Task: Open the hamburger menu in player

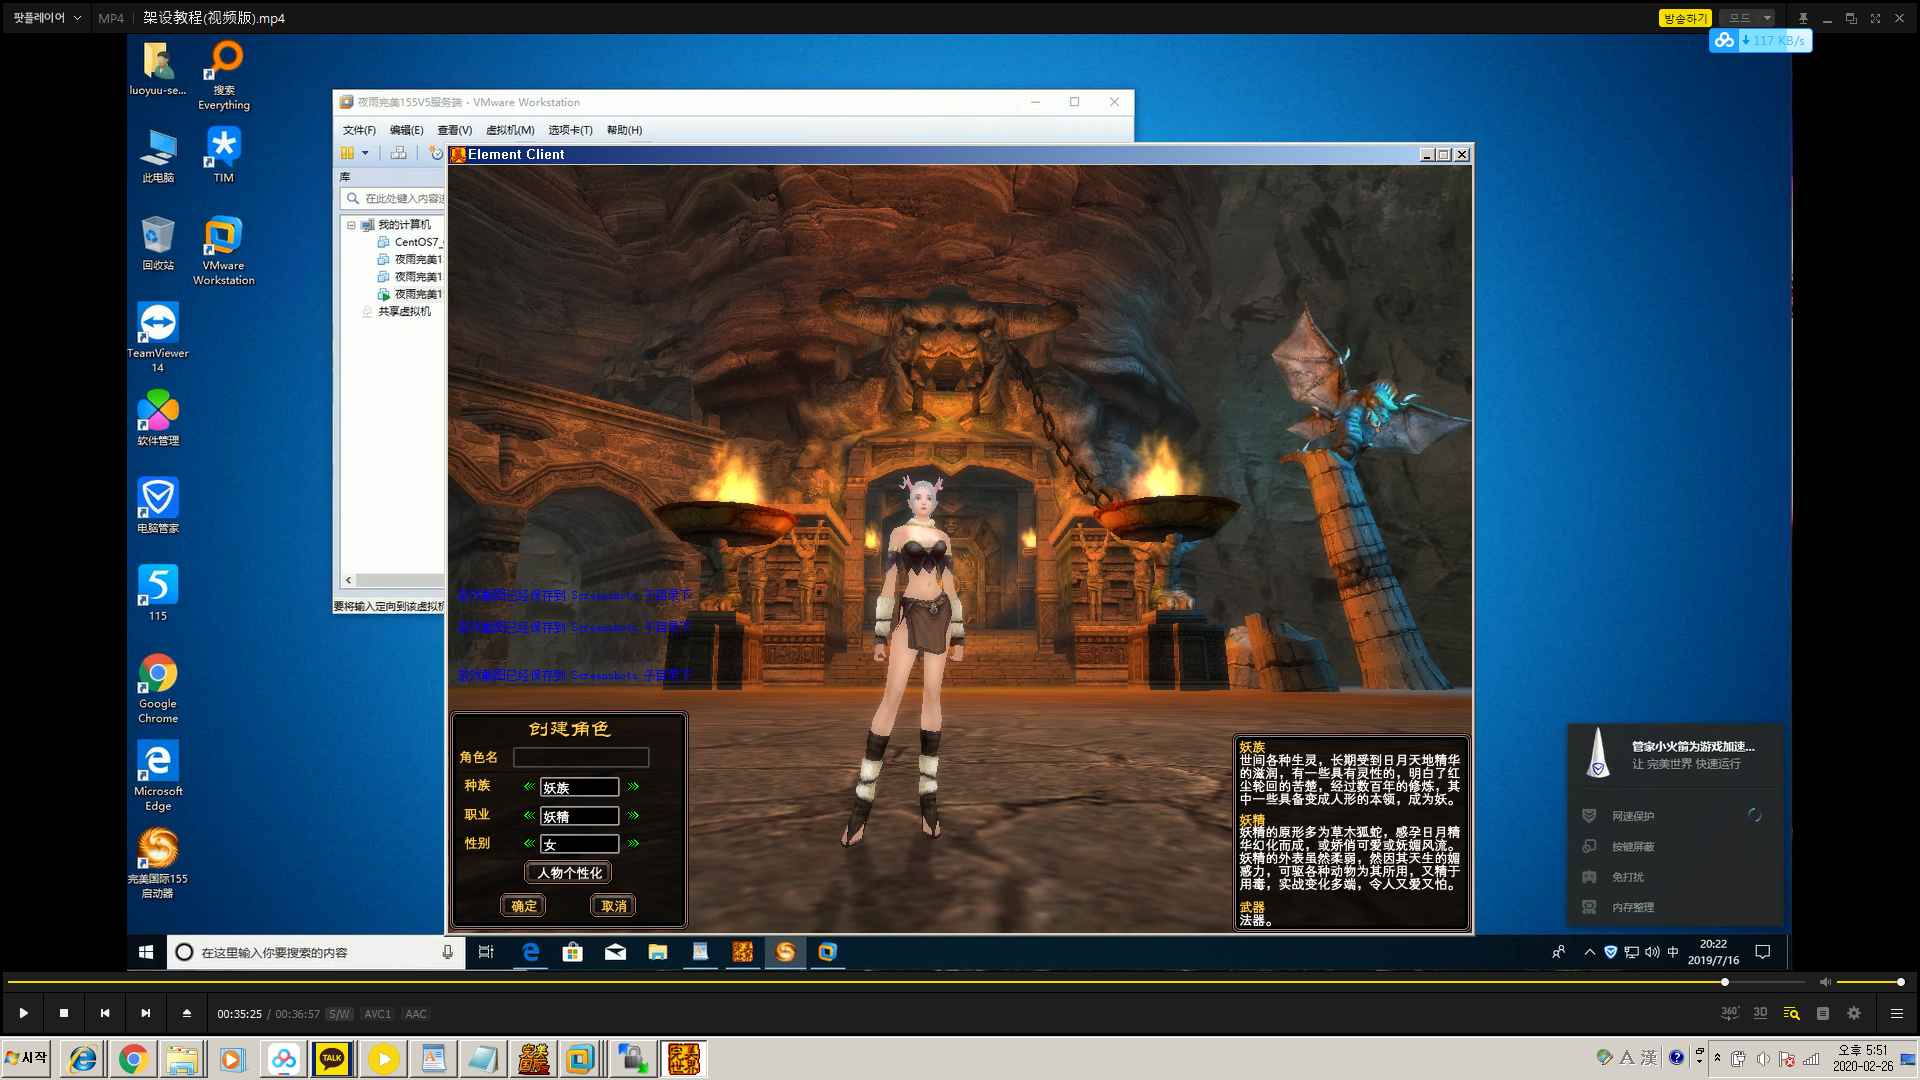Action: 1896,1013
